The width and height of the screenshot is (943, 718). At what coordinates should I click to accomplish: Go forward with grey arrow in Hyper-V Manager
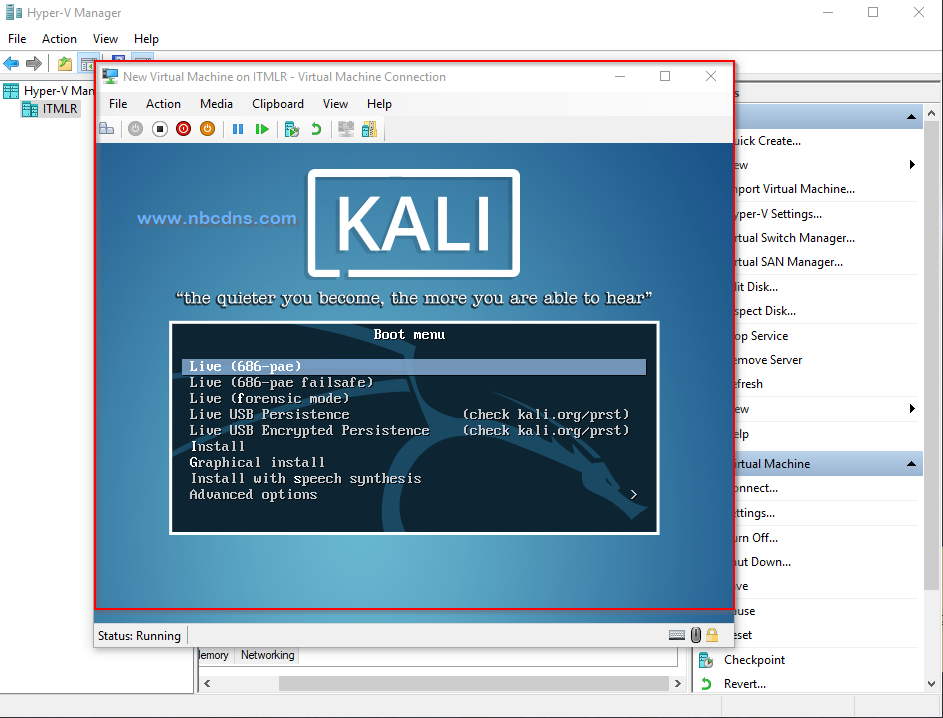point(34,63)
